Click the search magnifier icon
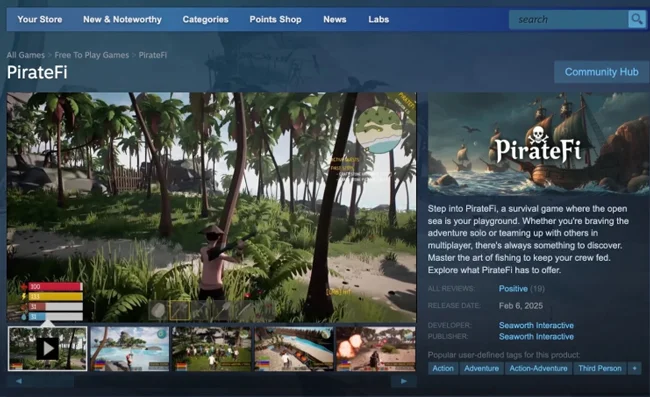 (636, 19)
